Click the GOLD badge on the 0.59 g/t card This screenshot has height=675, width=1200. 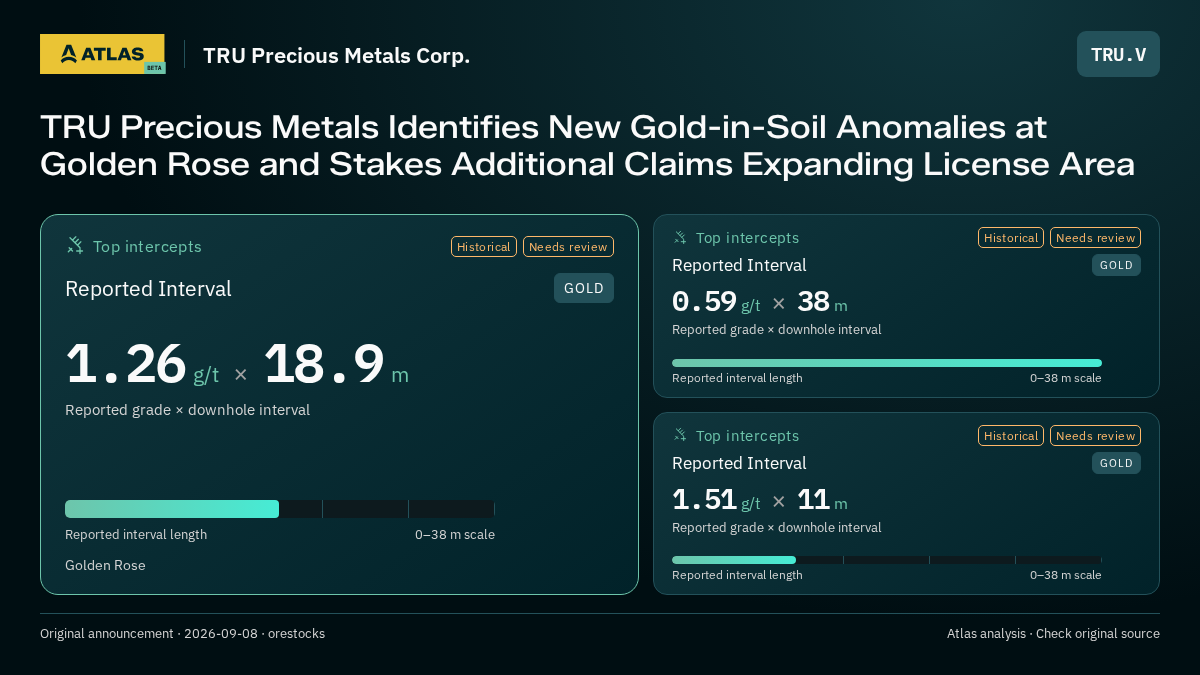tap(1116, 265)
